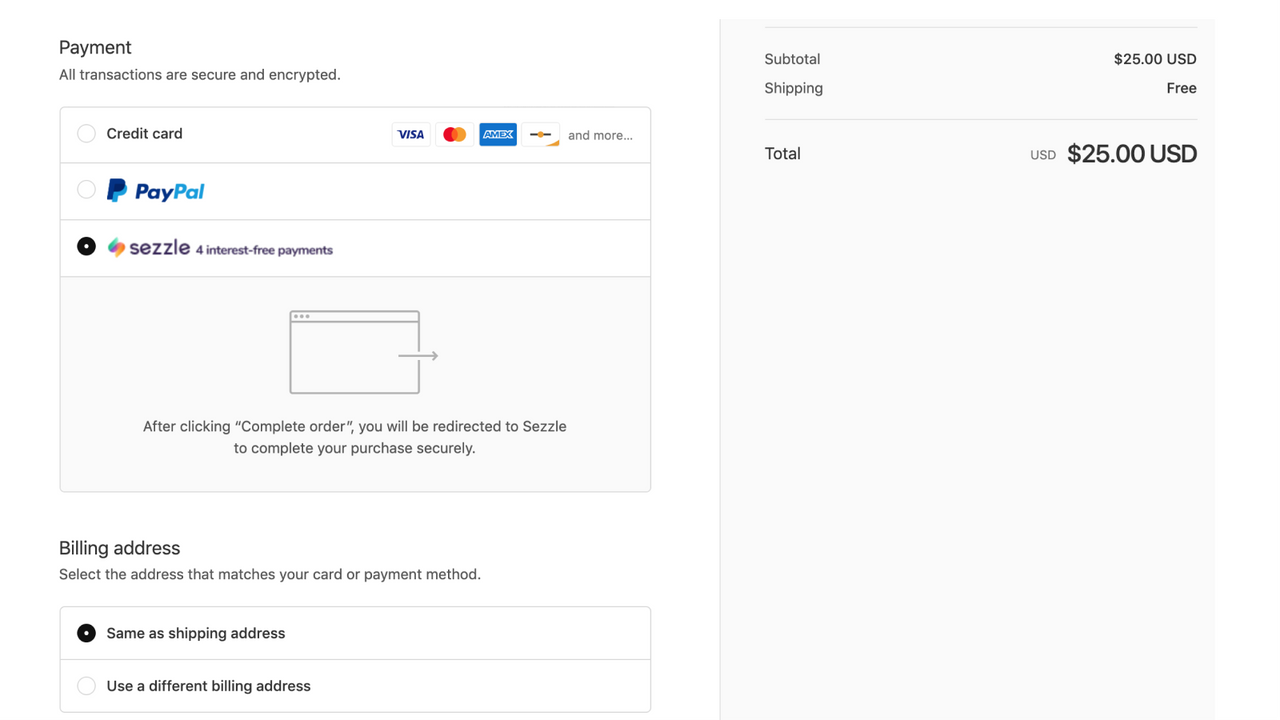Click the Subtotal line in order summary
Image resolution: width=1280 pixels, height=720 pixels.
(x=792, y=59)
